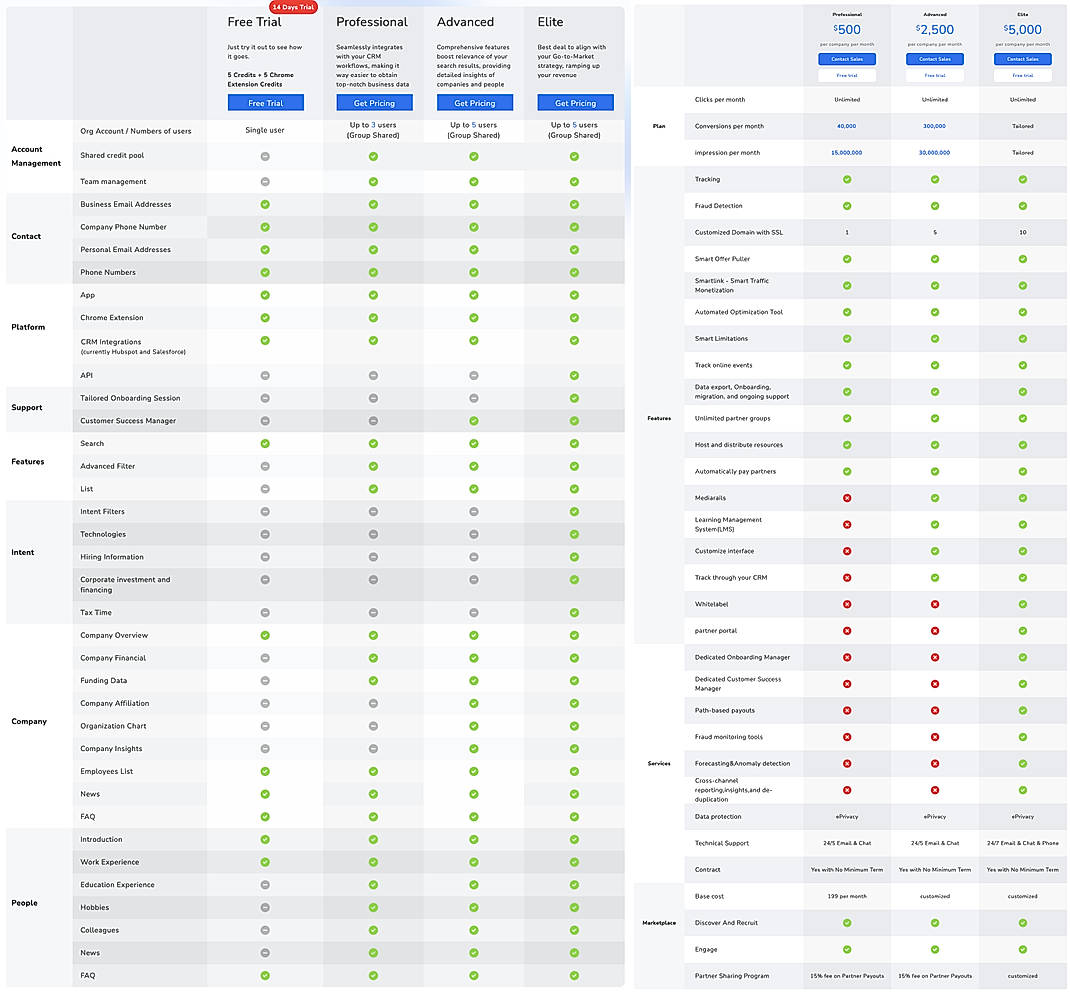Click Get Pricing under Advanced plan
Viewport: 1070px width, 993px height.
473,102
